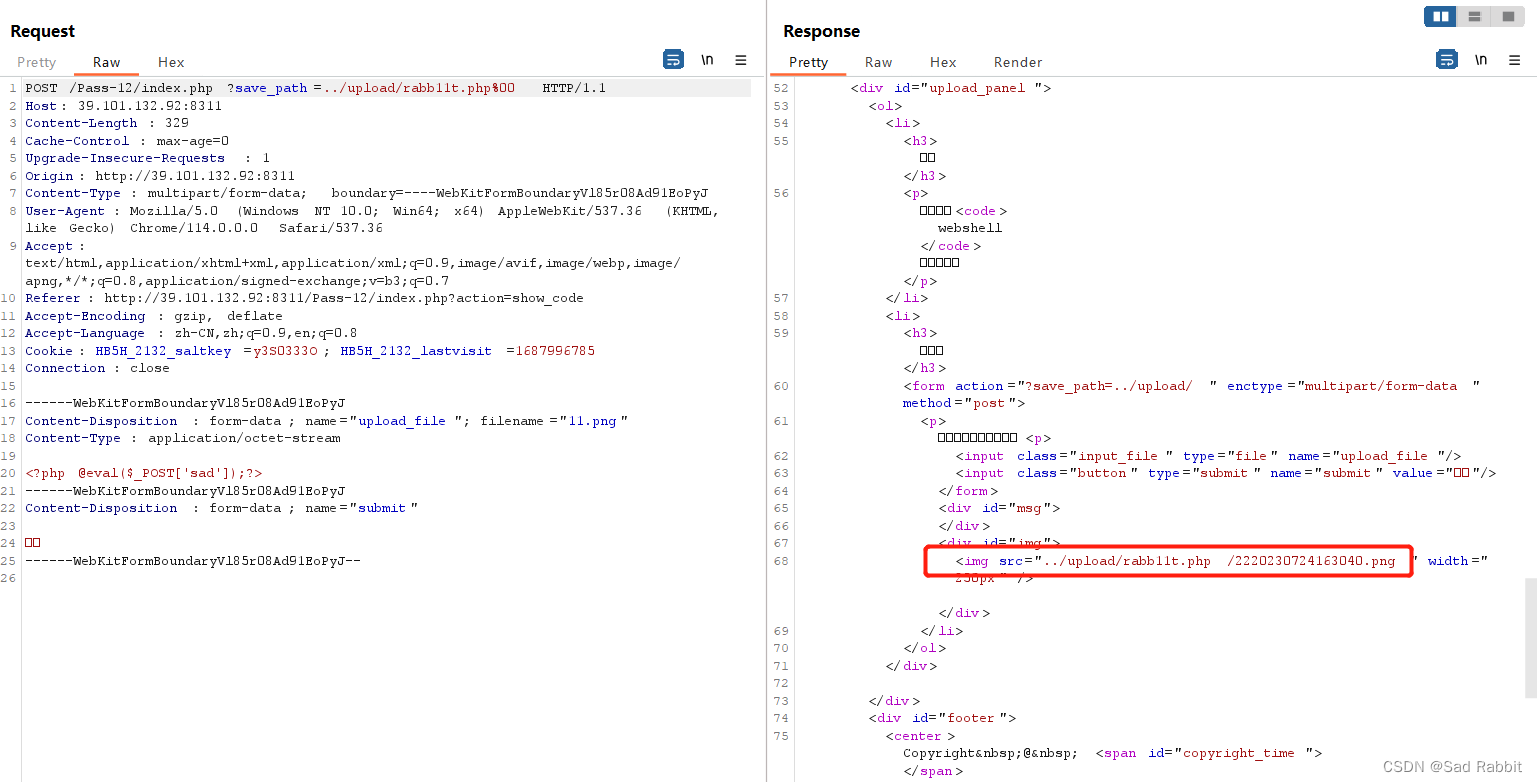
Task: Toggle the \n non-printable characters button in Response
Action: (1480, 60)
